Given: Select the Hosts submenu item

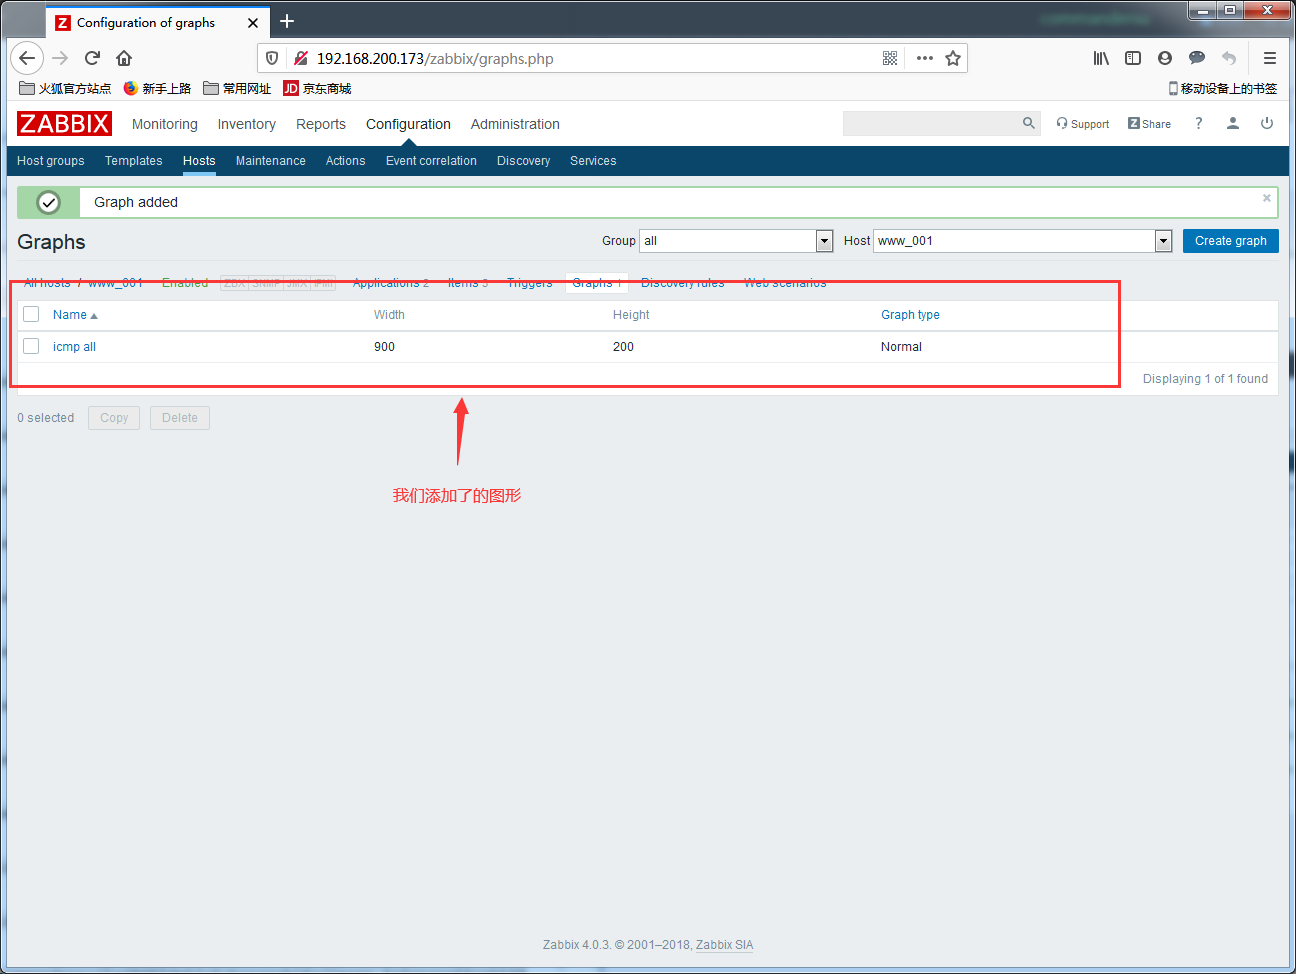Looking at the screenshot, I should pyautogui.click(x=199, y=161).
